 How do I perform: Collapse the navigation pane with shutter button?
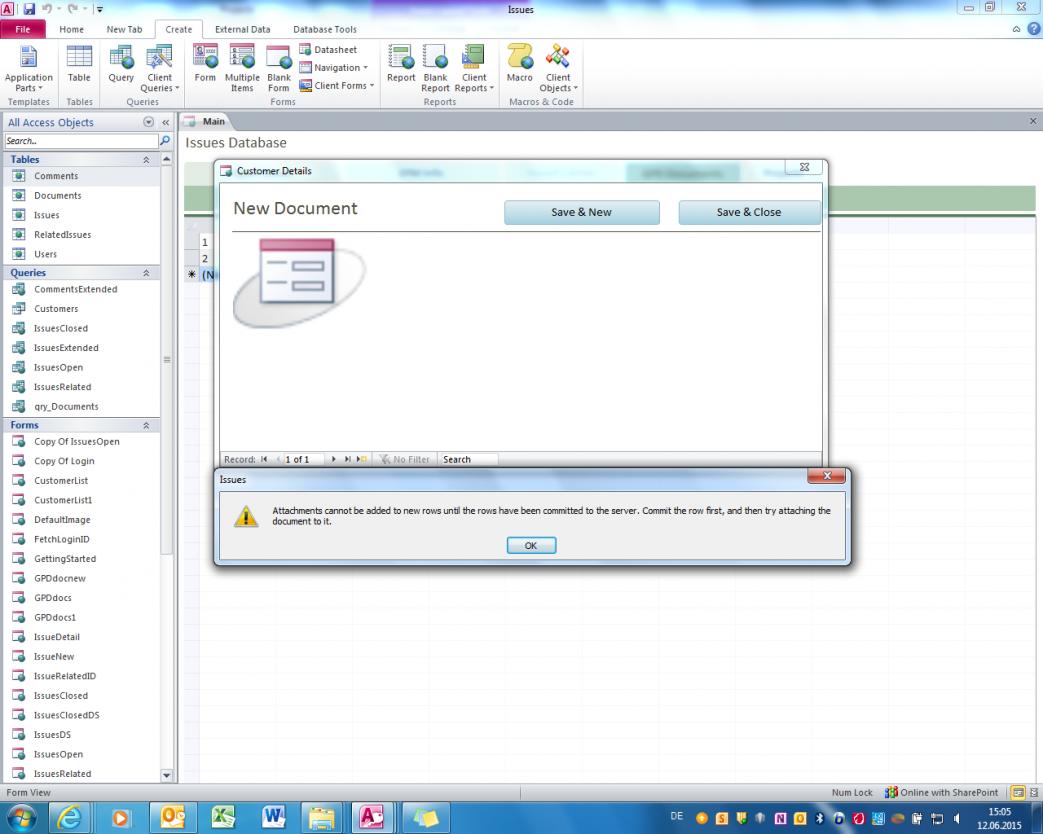[166, 122]
